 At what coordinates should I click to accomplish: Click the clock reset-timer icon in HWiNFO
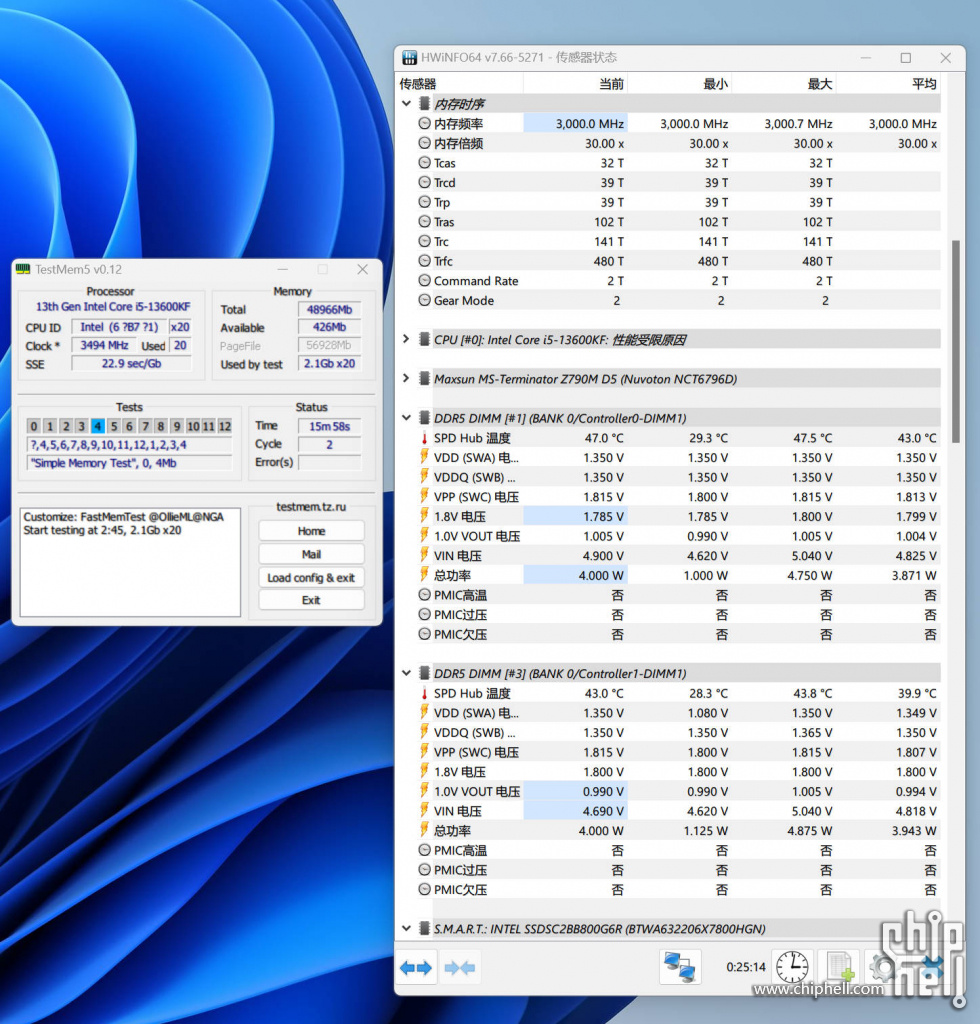792,967
